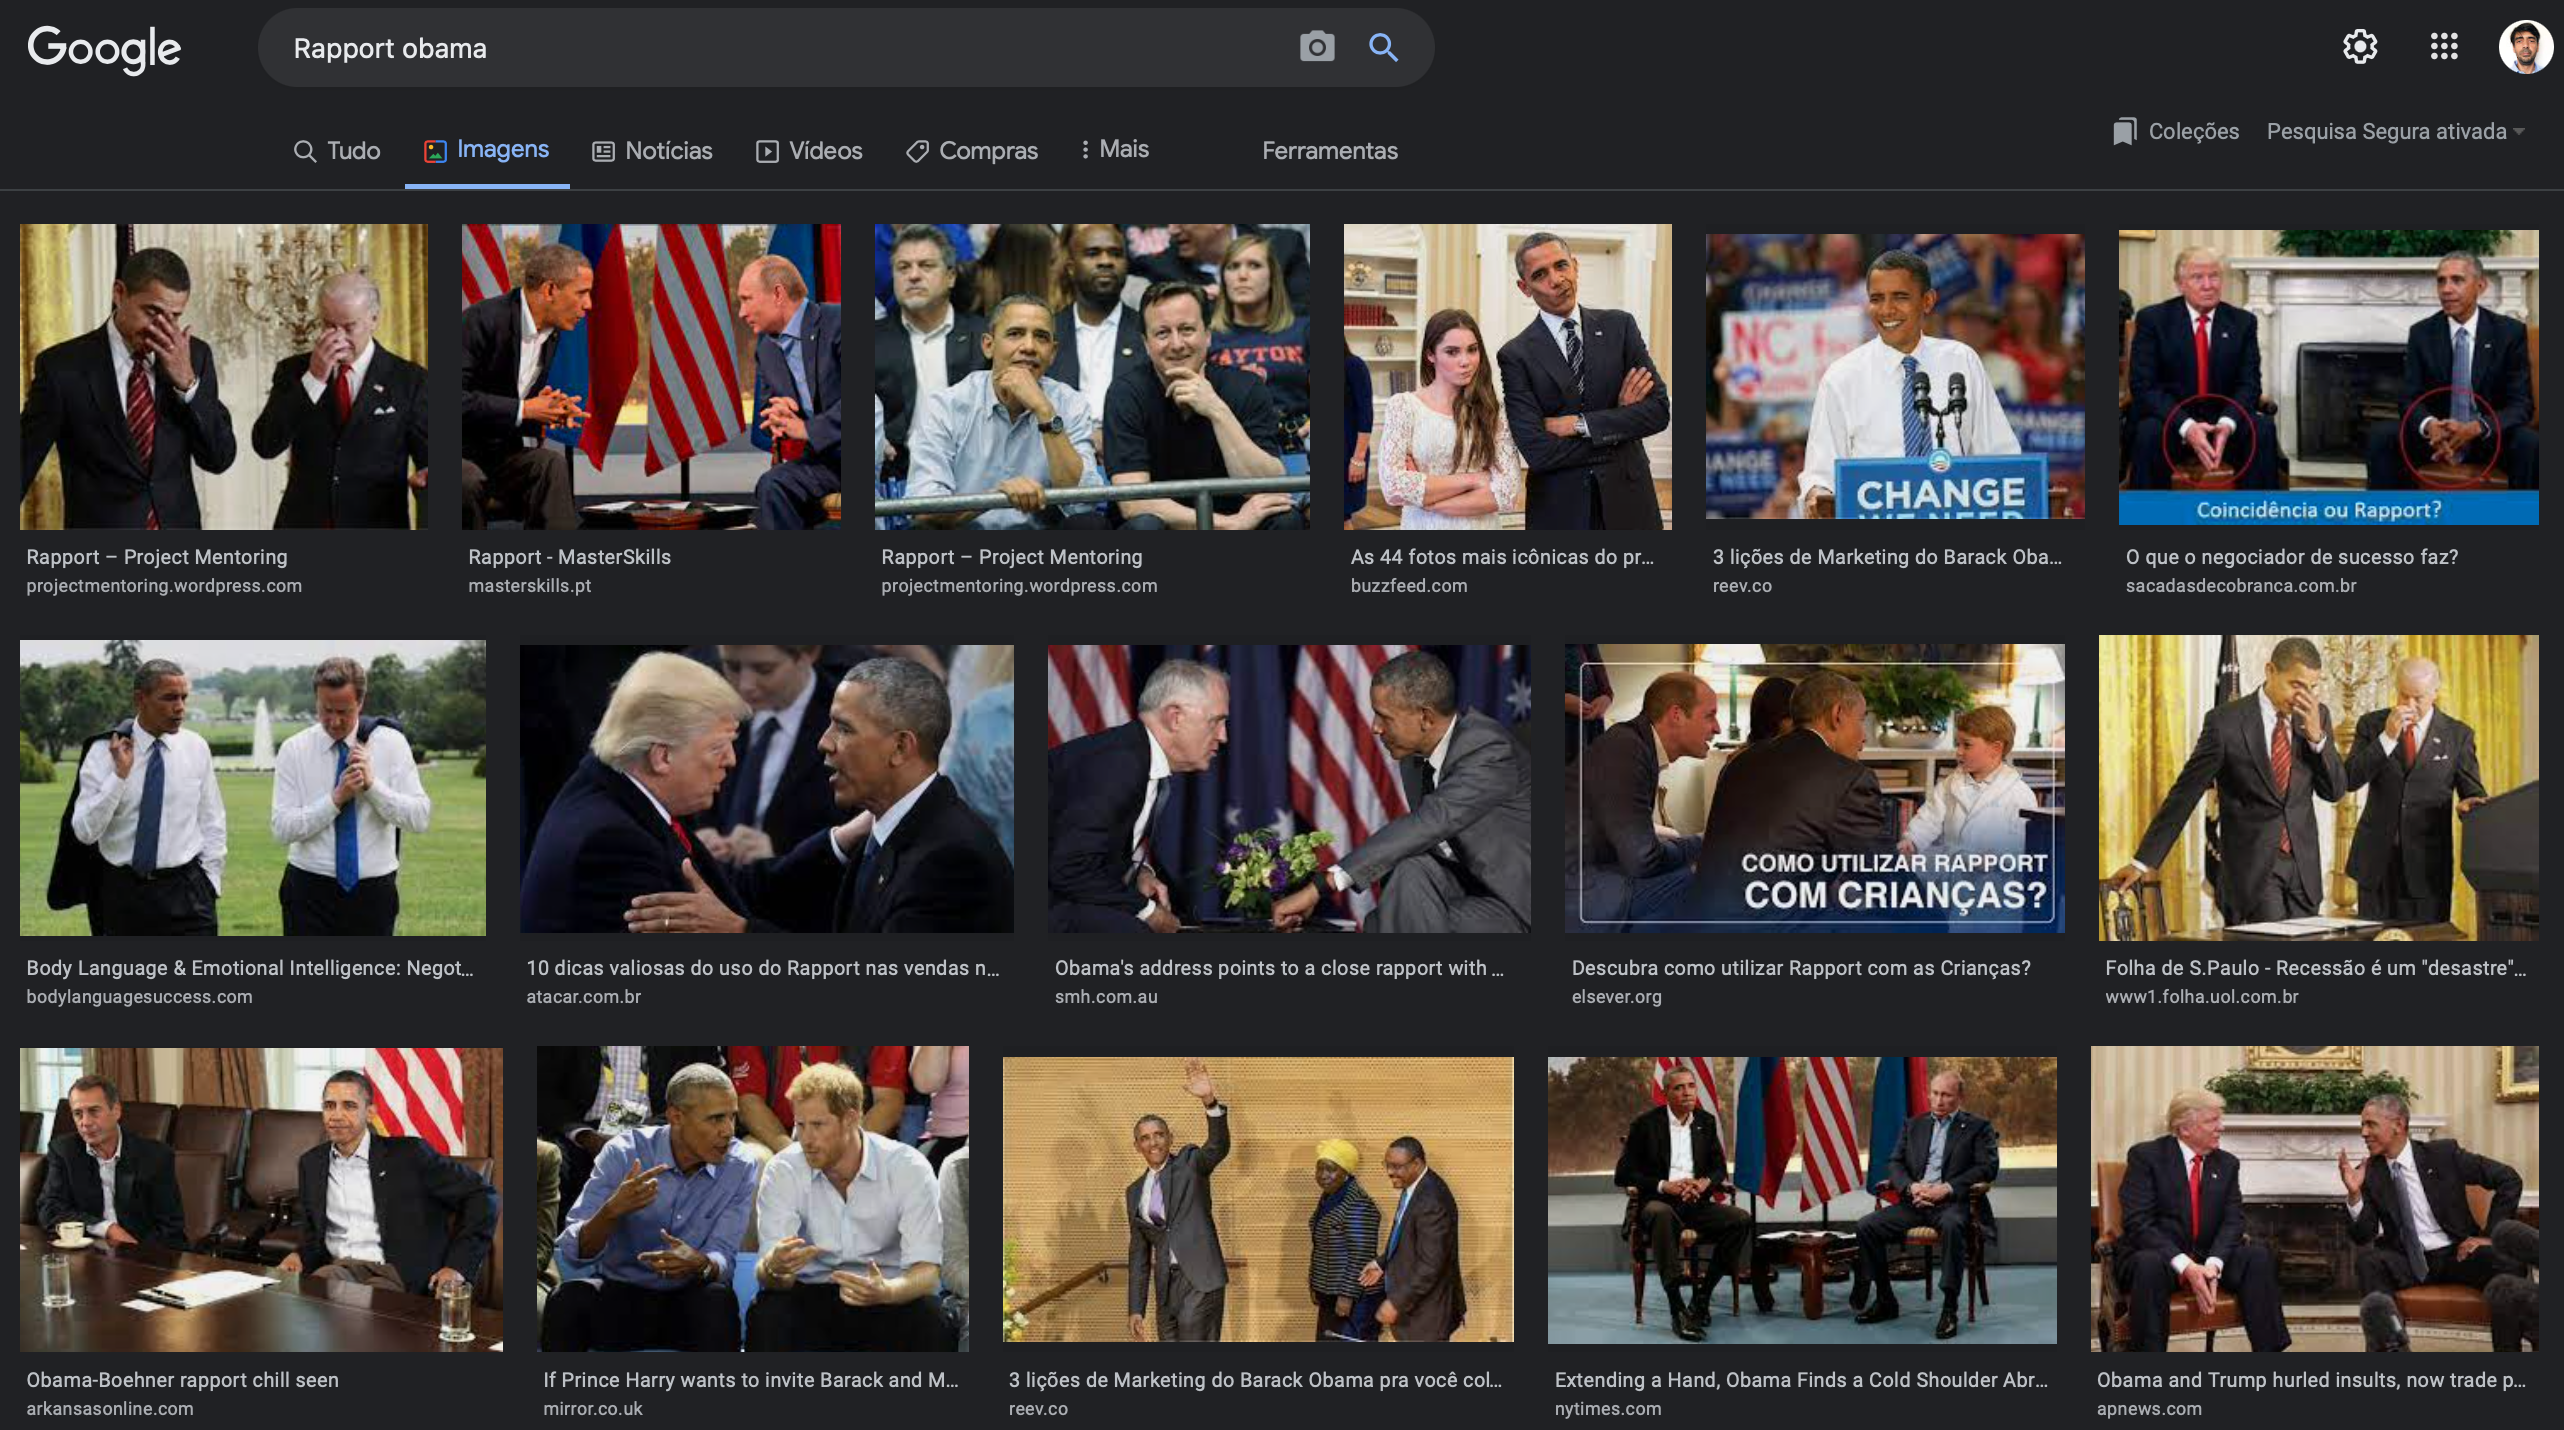Open the Mais menu
The width and height of the screenshot is (2564, 1430).
point(1124,149)
